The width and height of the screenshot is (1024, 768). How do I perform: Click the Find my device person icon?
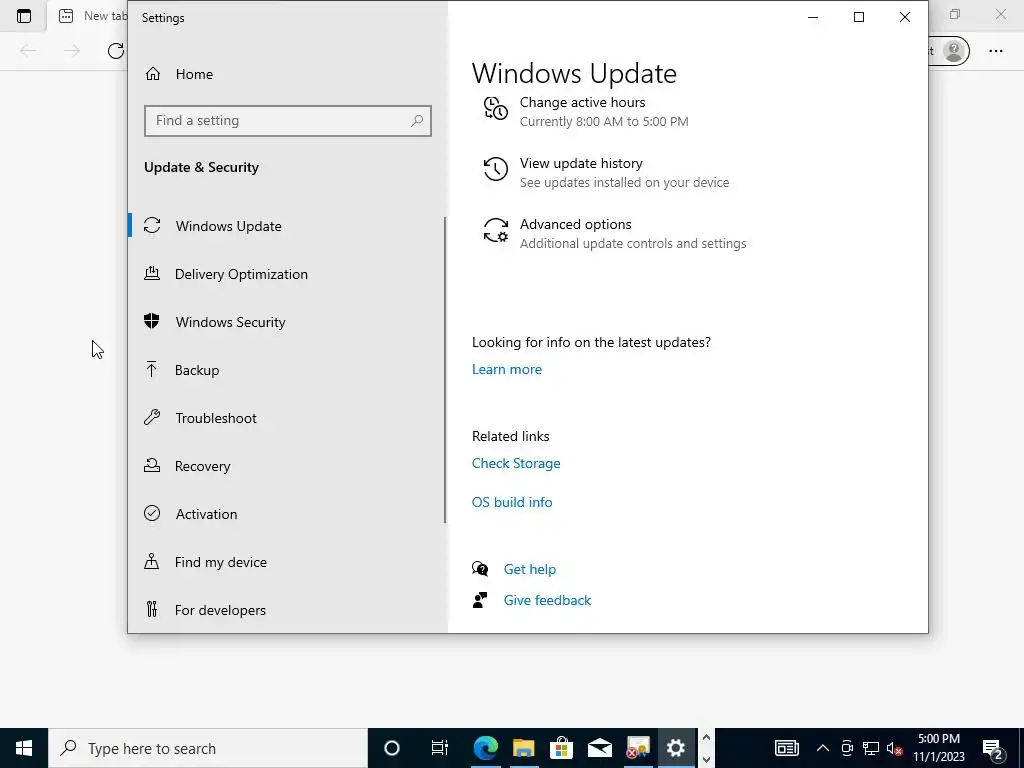[x=152, y=562]
